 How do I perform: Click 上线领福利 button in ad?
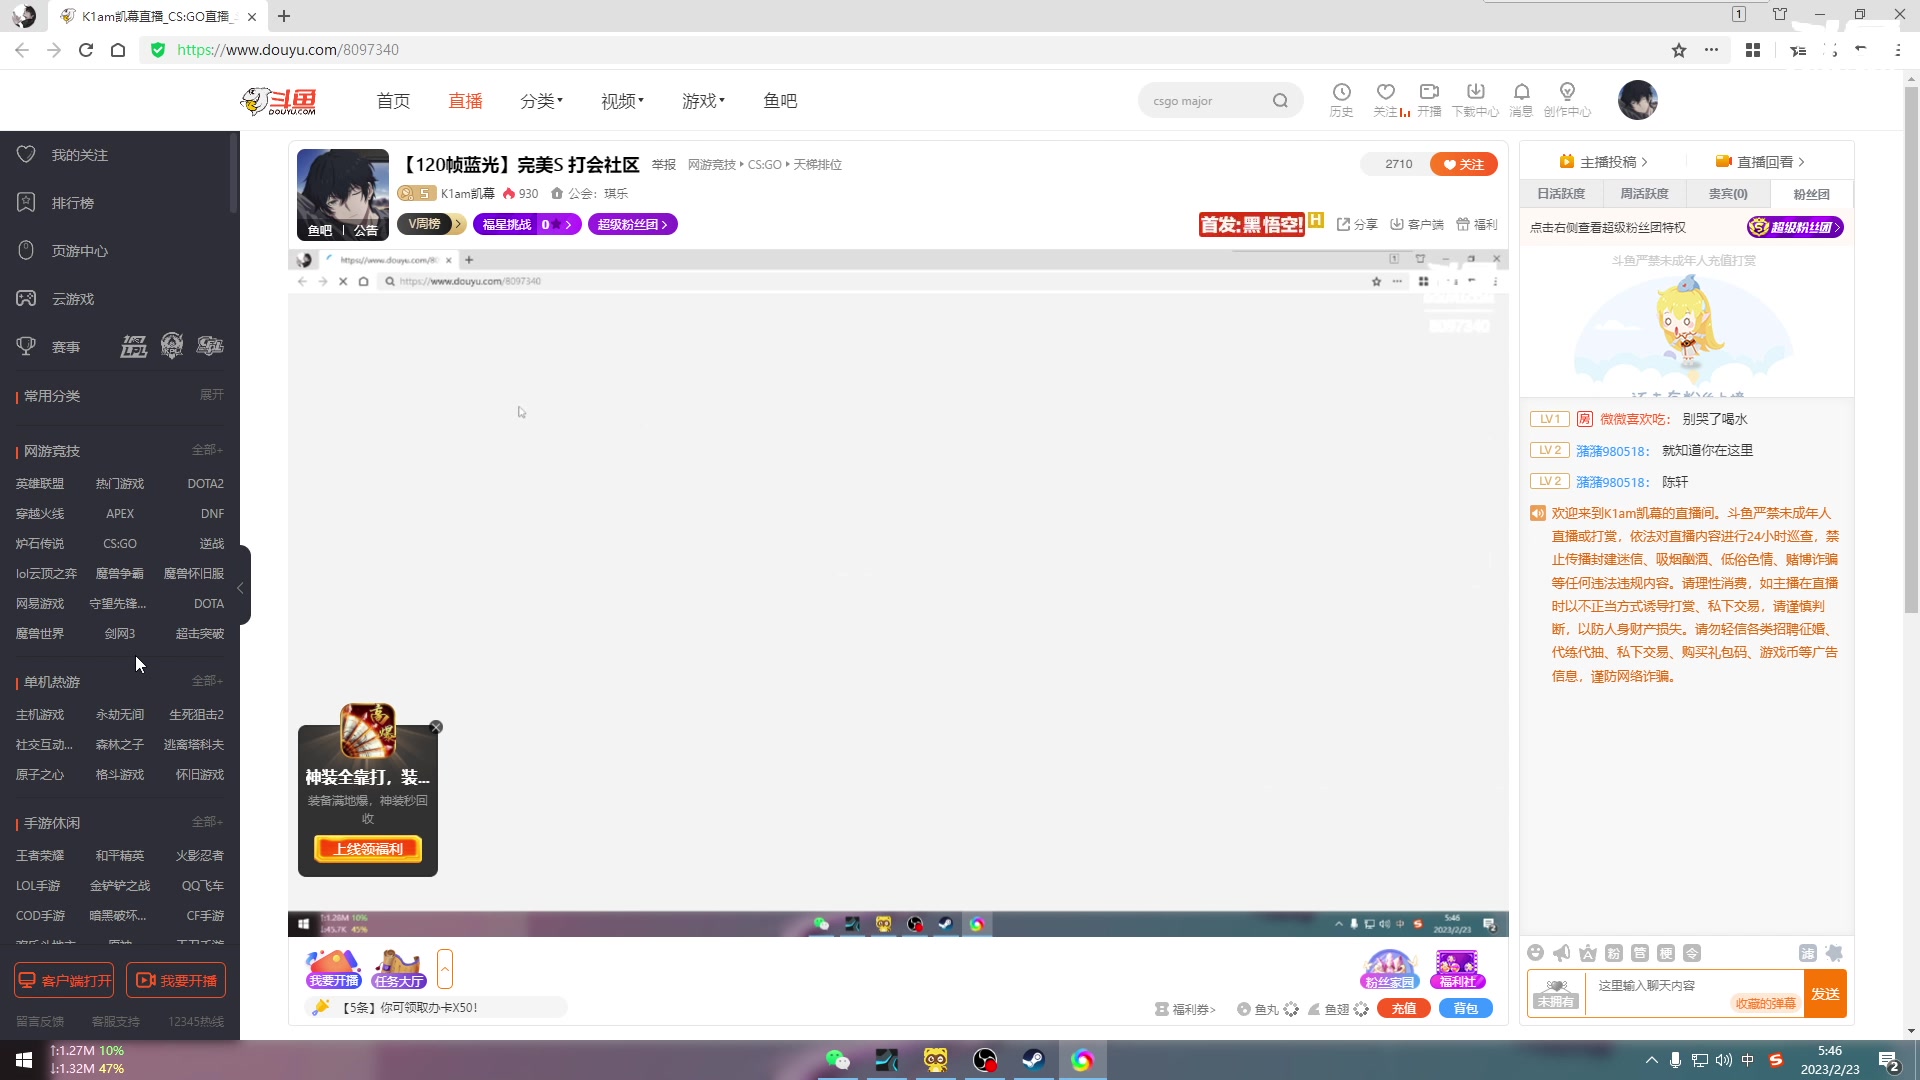[x=368, y=849]
